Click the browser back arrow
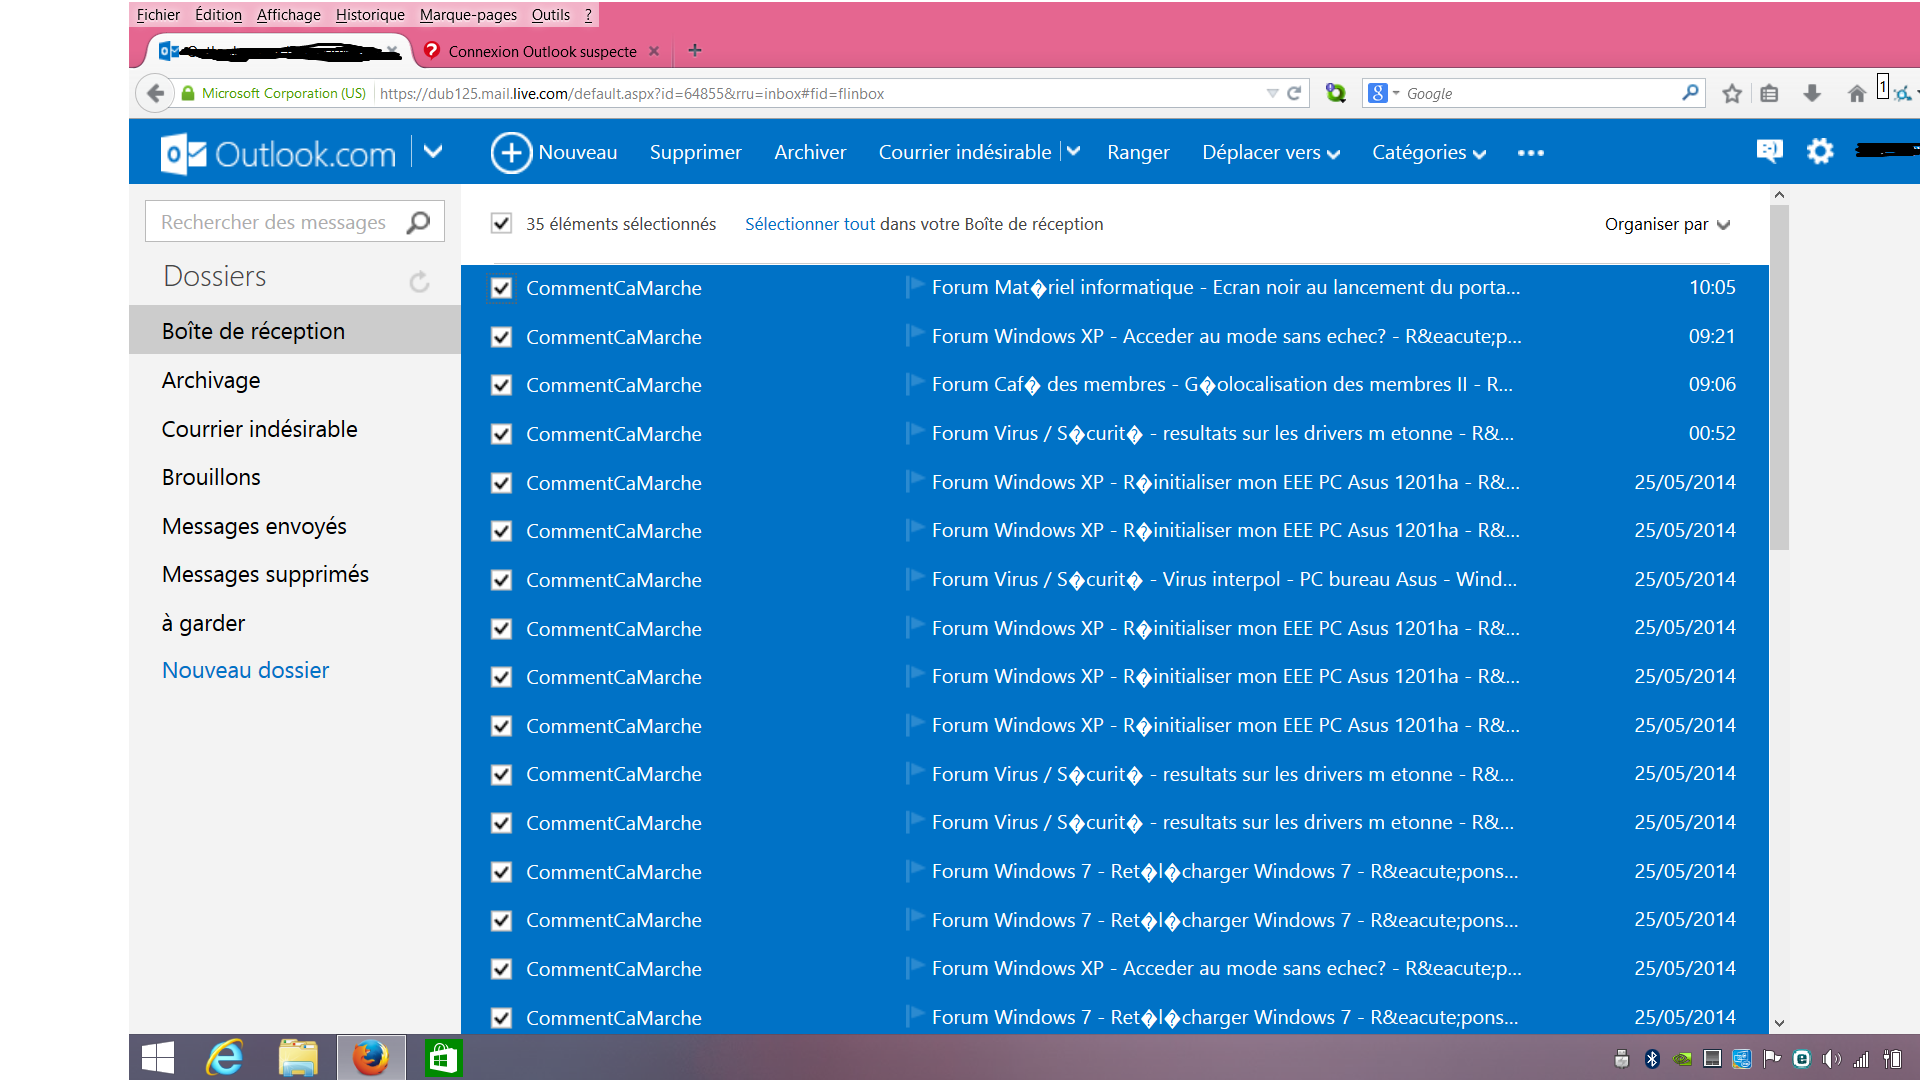This screenshot has height=1080, width=1920. click(154, 93)
